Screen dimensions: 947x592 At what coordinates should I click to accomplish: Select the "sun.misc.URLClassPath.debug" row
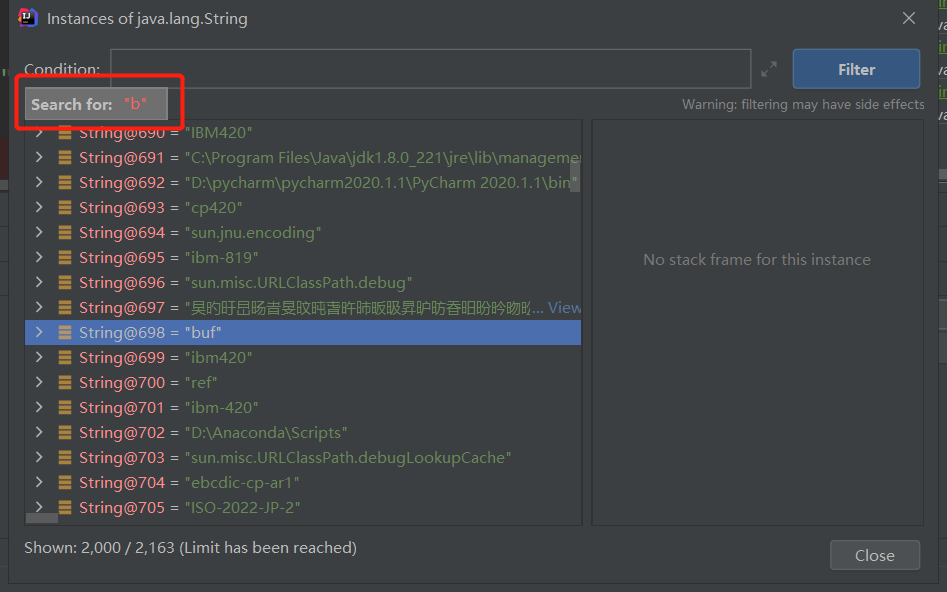(x=303, y=283)
